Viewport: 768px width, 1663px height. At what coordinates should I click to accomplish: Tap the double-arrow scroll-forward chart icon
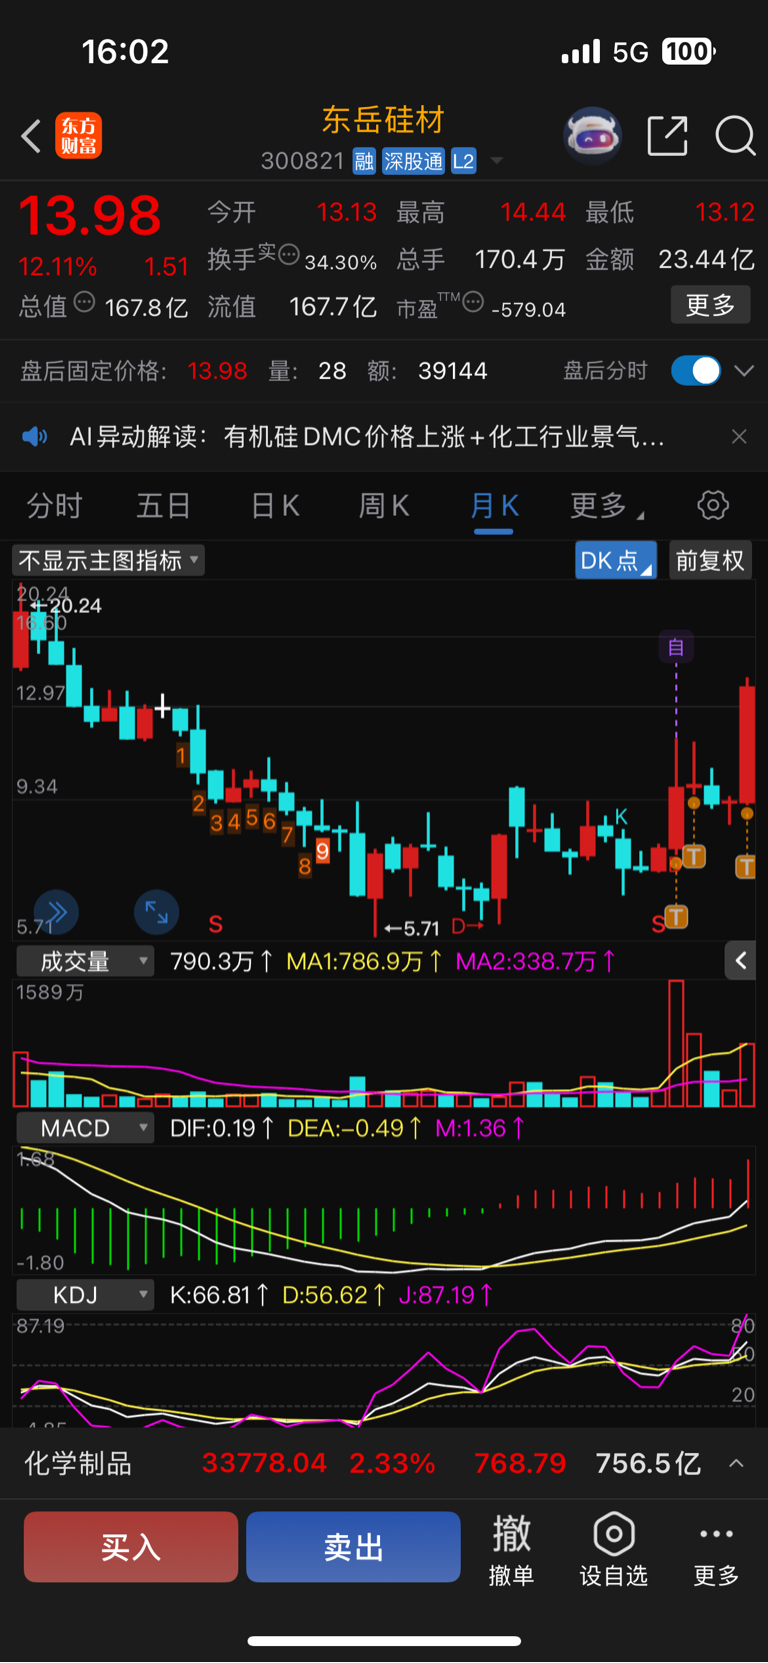56,912
